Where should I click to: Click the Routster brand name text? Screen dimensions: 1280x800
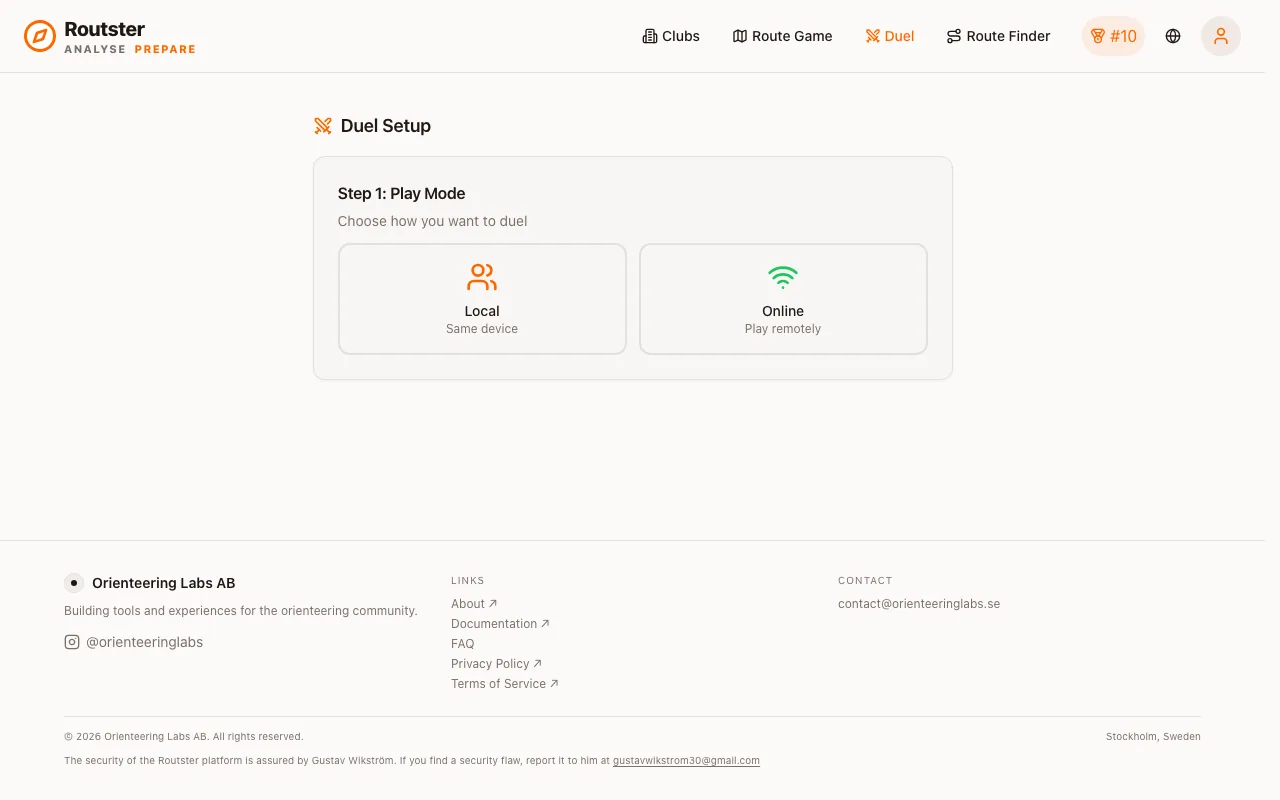tap(104, 29)
